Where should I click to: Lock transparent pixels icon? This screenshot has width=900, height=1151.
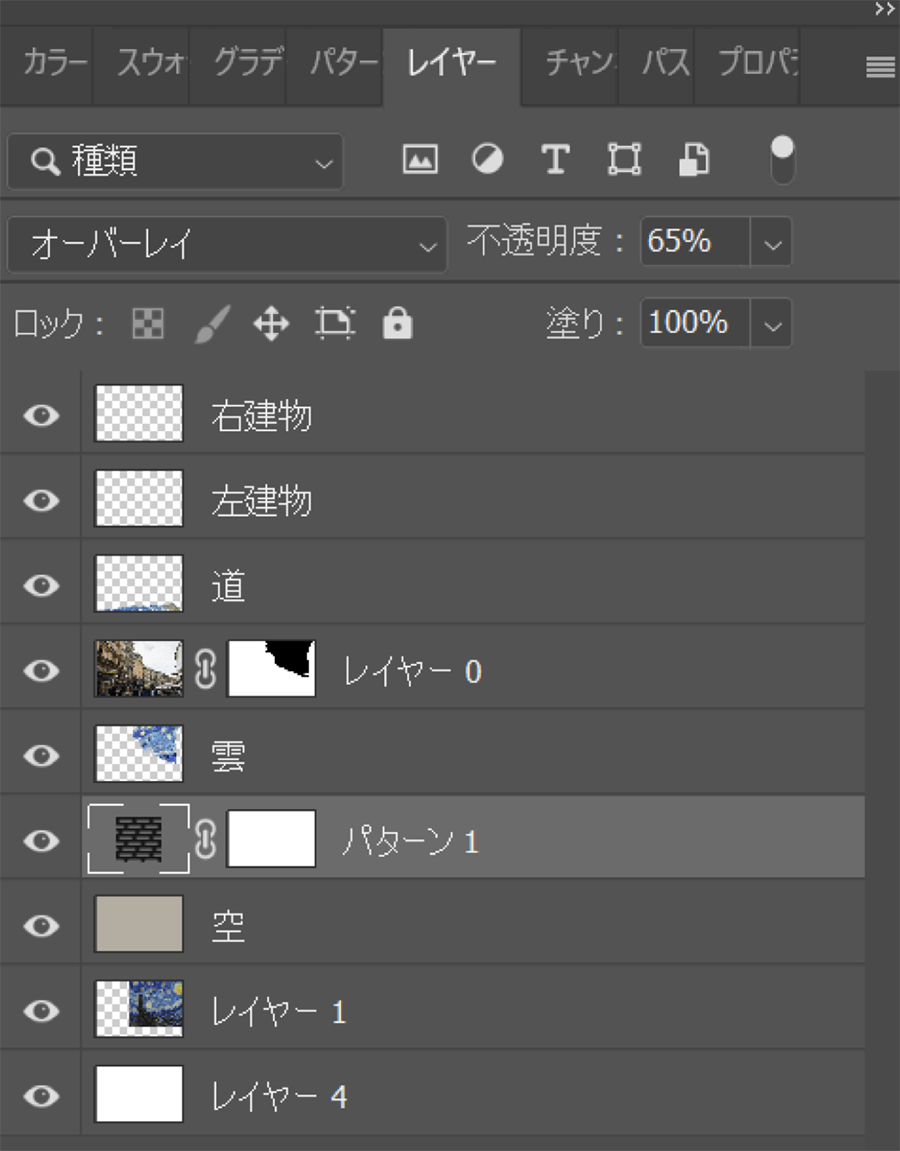coord(148,323)
